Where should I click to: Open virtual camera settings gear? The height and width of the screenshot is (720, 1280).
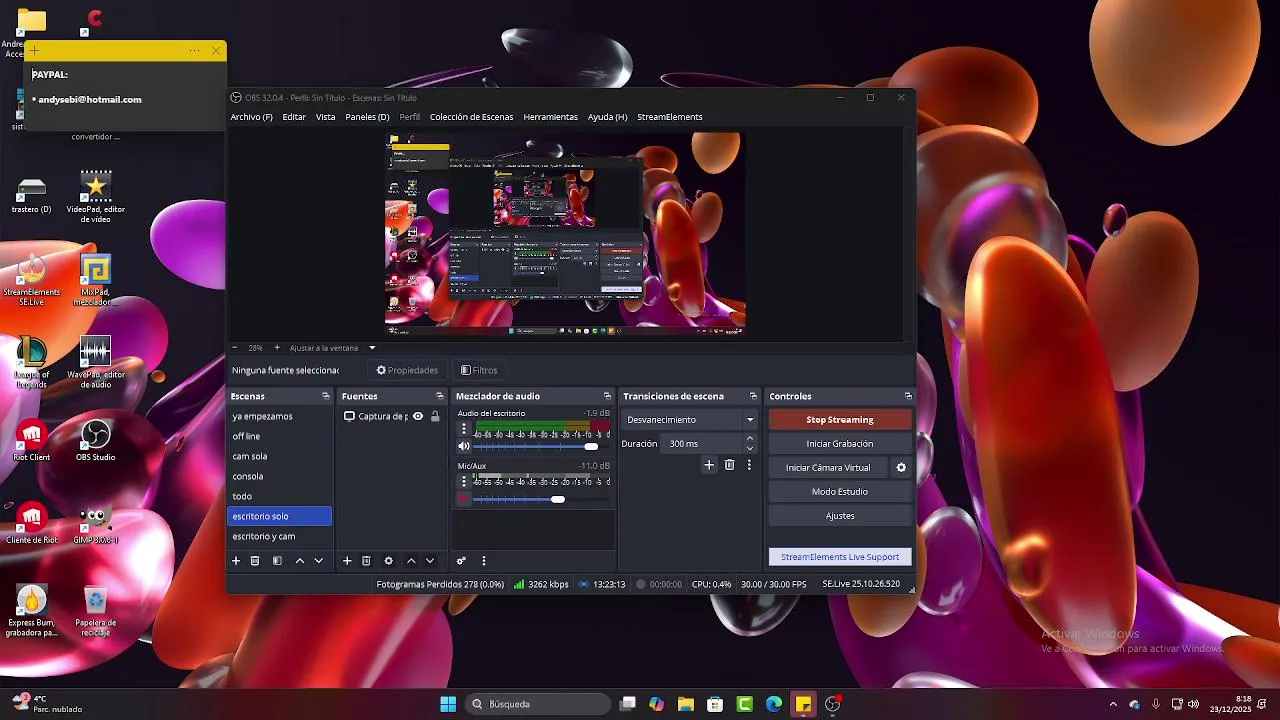tap(901, 467)
